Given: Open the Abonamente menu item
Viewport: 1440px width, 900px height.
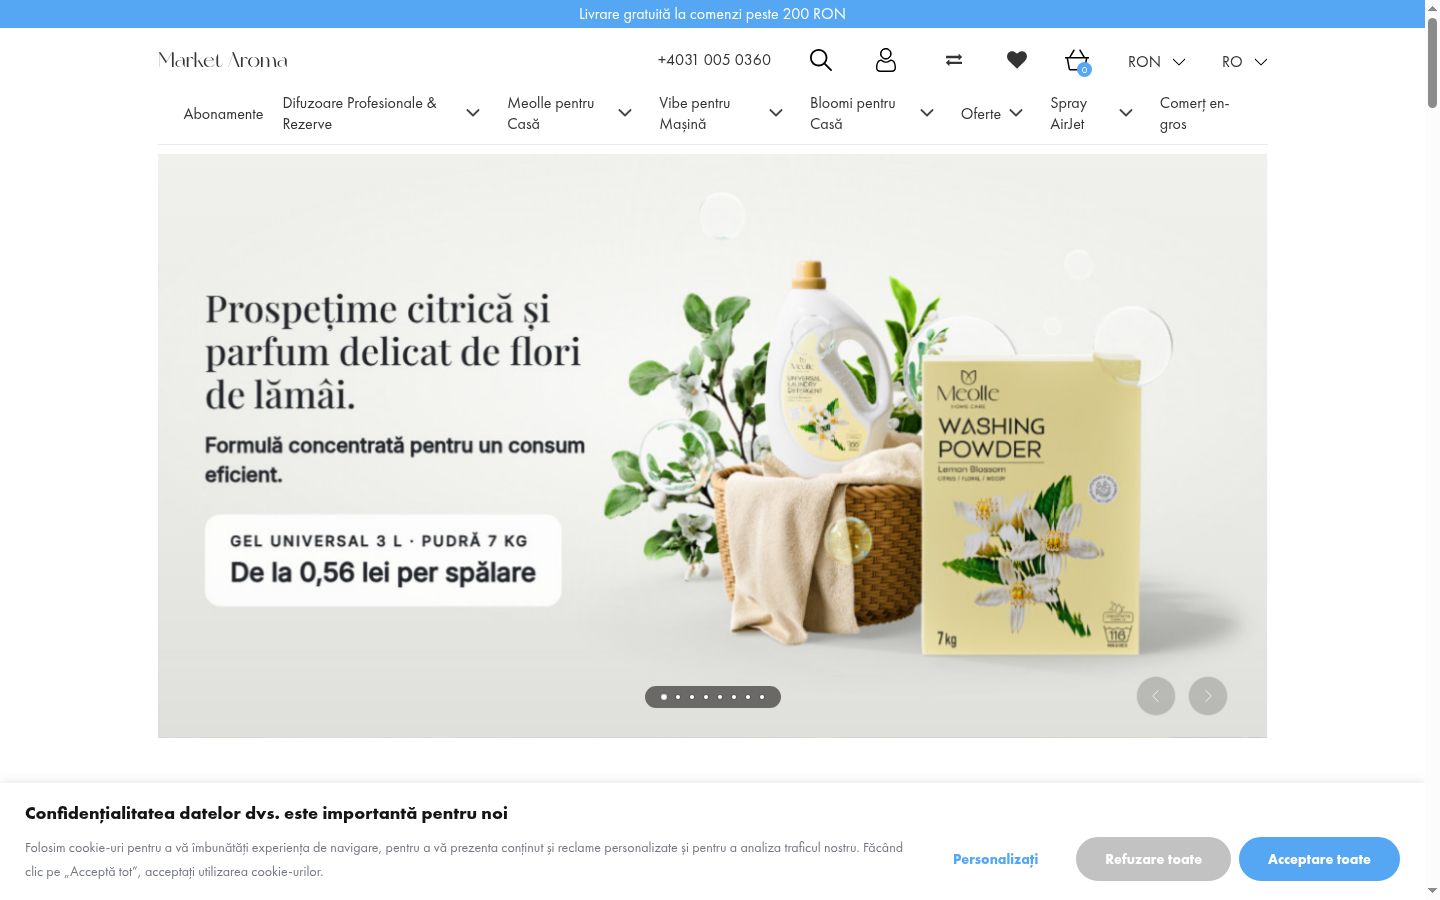Looking at the screenshot, I should point(223,114).
